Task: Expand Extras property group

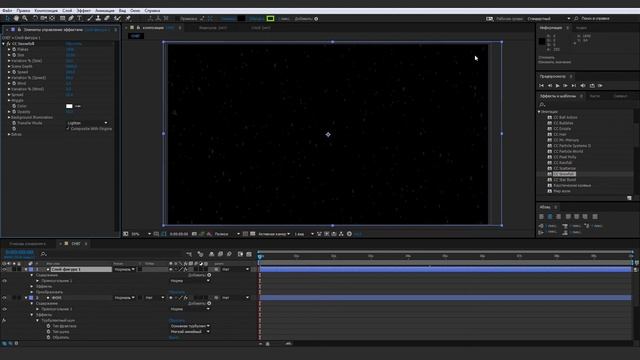Action: click(9, 134)
